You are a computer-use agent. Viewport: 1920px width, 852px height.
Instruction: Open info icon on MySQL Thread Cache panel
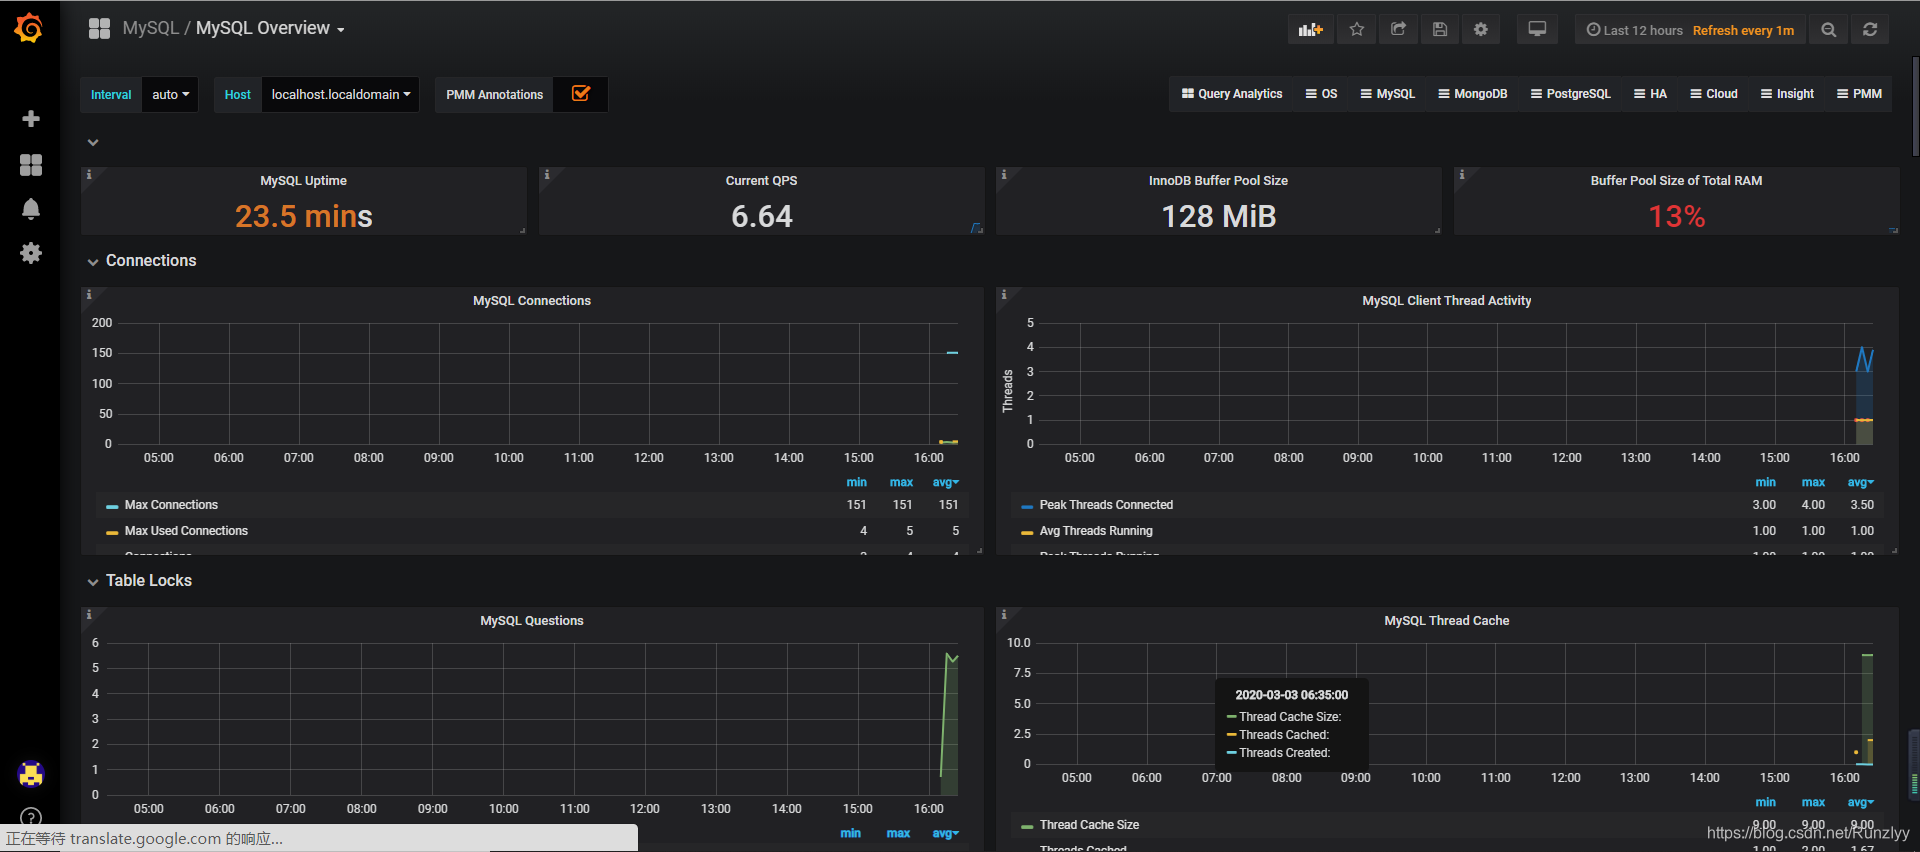tap(1004, 615)
